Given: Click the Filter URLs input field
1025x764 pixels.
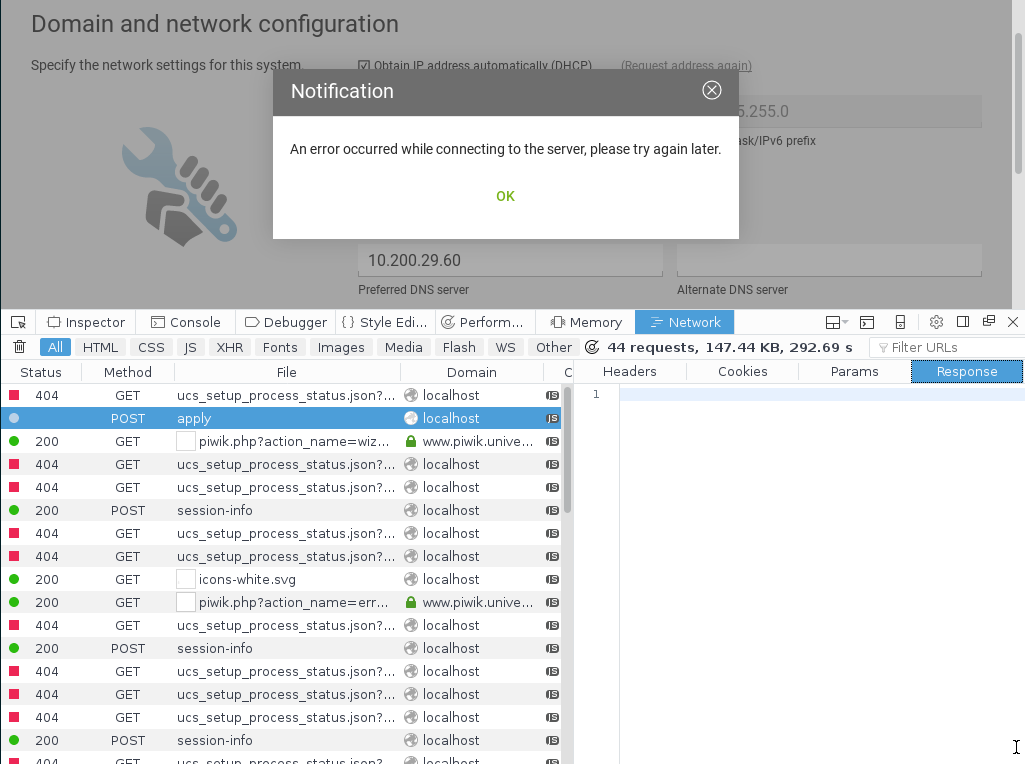Looking at the screenshot, I should (950, 347).
